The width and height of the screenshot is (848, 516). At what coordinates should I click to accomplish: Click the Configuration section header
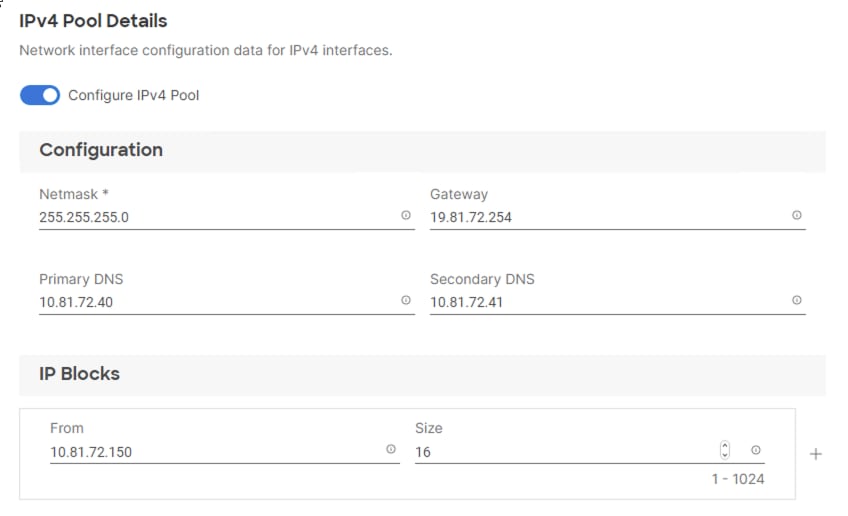click(101, 150)
